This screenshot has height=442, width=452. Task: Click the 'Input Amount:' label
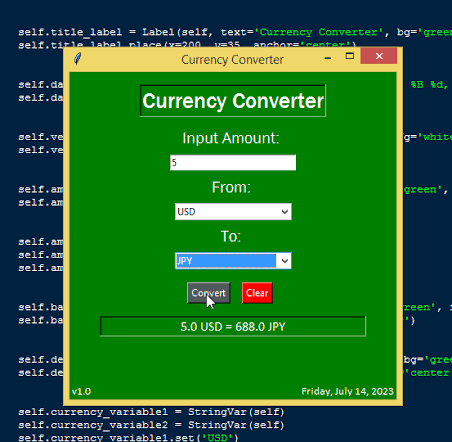pyautogui.click(x=231, y=138)
